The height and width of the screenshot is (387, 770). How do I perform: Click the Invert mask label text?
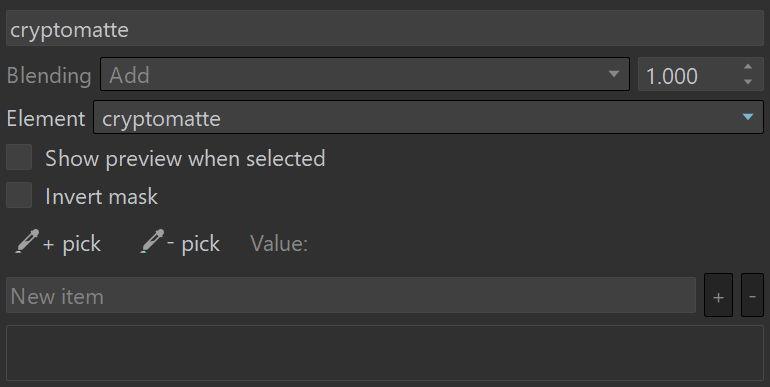coord(102,196)
